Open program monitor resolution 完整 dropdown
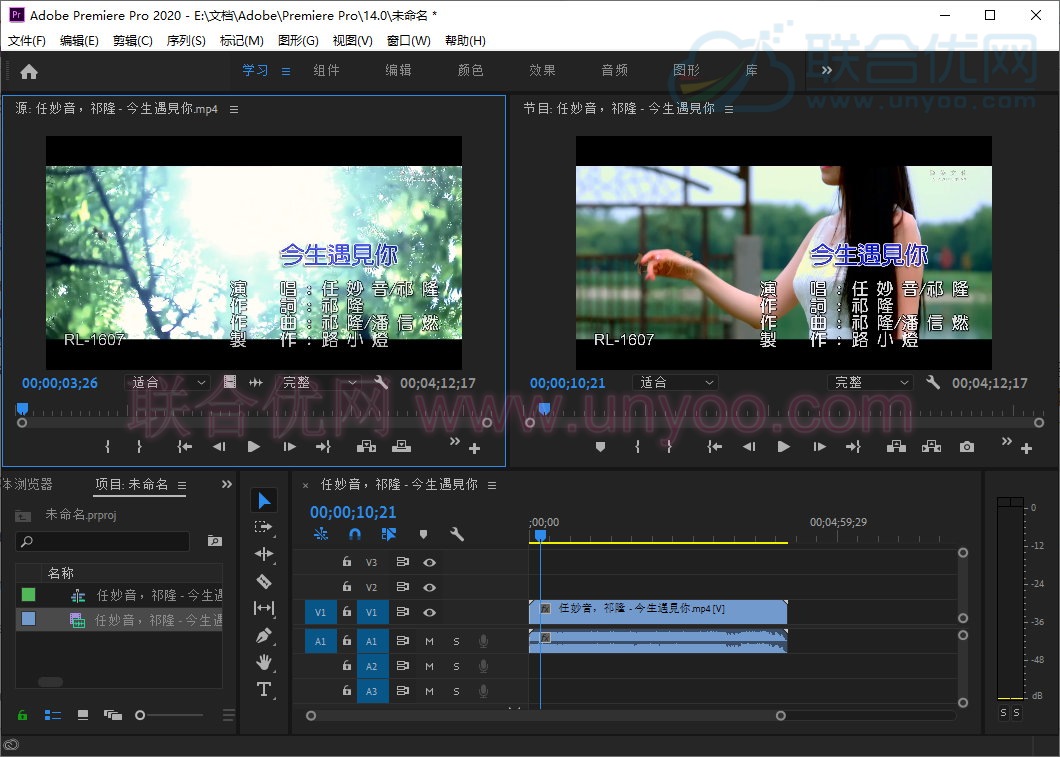The height and width of the screenshot is (757, 1060). [x=870, y=383]
